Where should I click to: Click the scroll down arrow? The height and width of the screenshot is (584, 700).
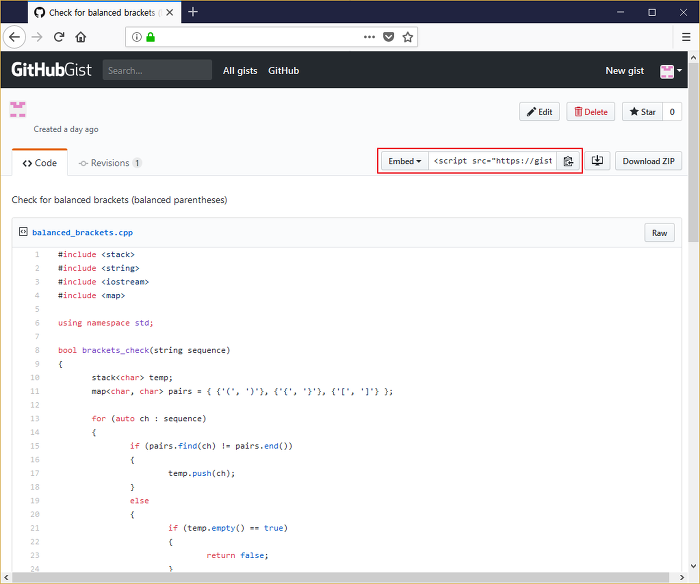(693, 566)
